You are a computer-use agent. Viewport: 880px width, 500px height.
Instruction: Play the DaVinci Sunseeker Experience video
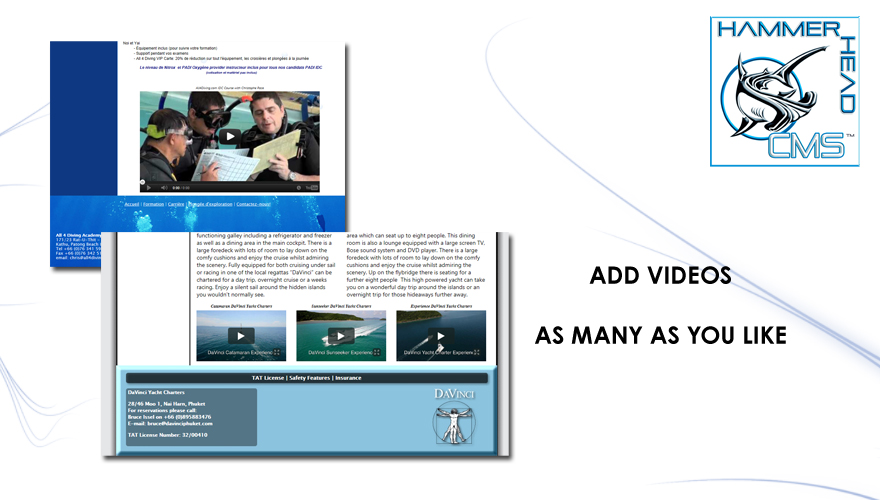(x=341, y=336)
